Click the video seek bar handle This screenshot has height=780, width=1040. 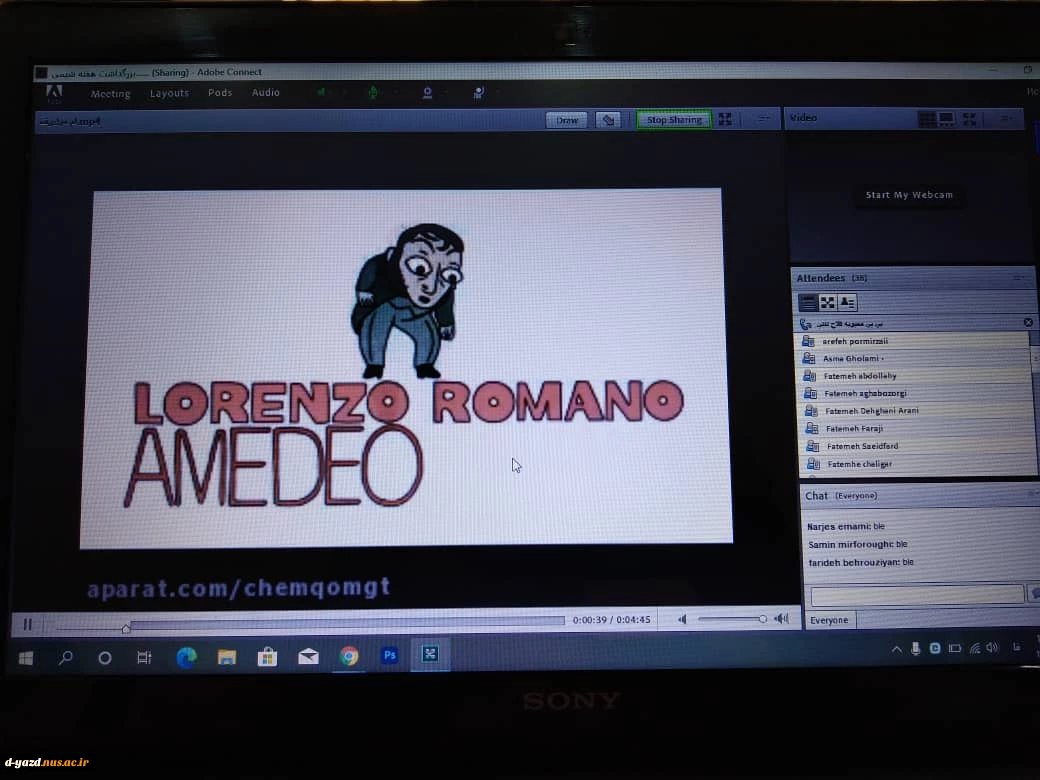click(x=126, y=628)
